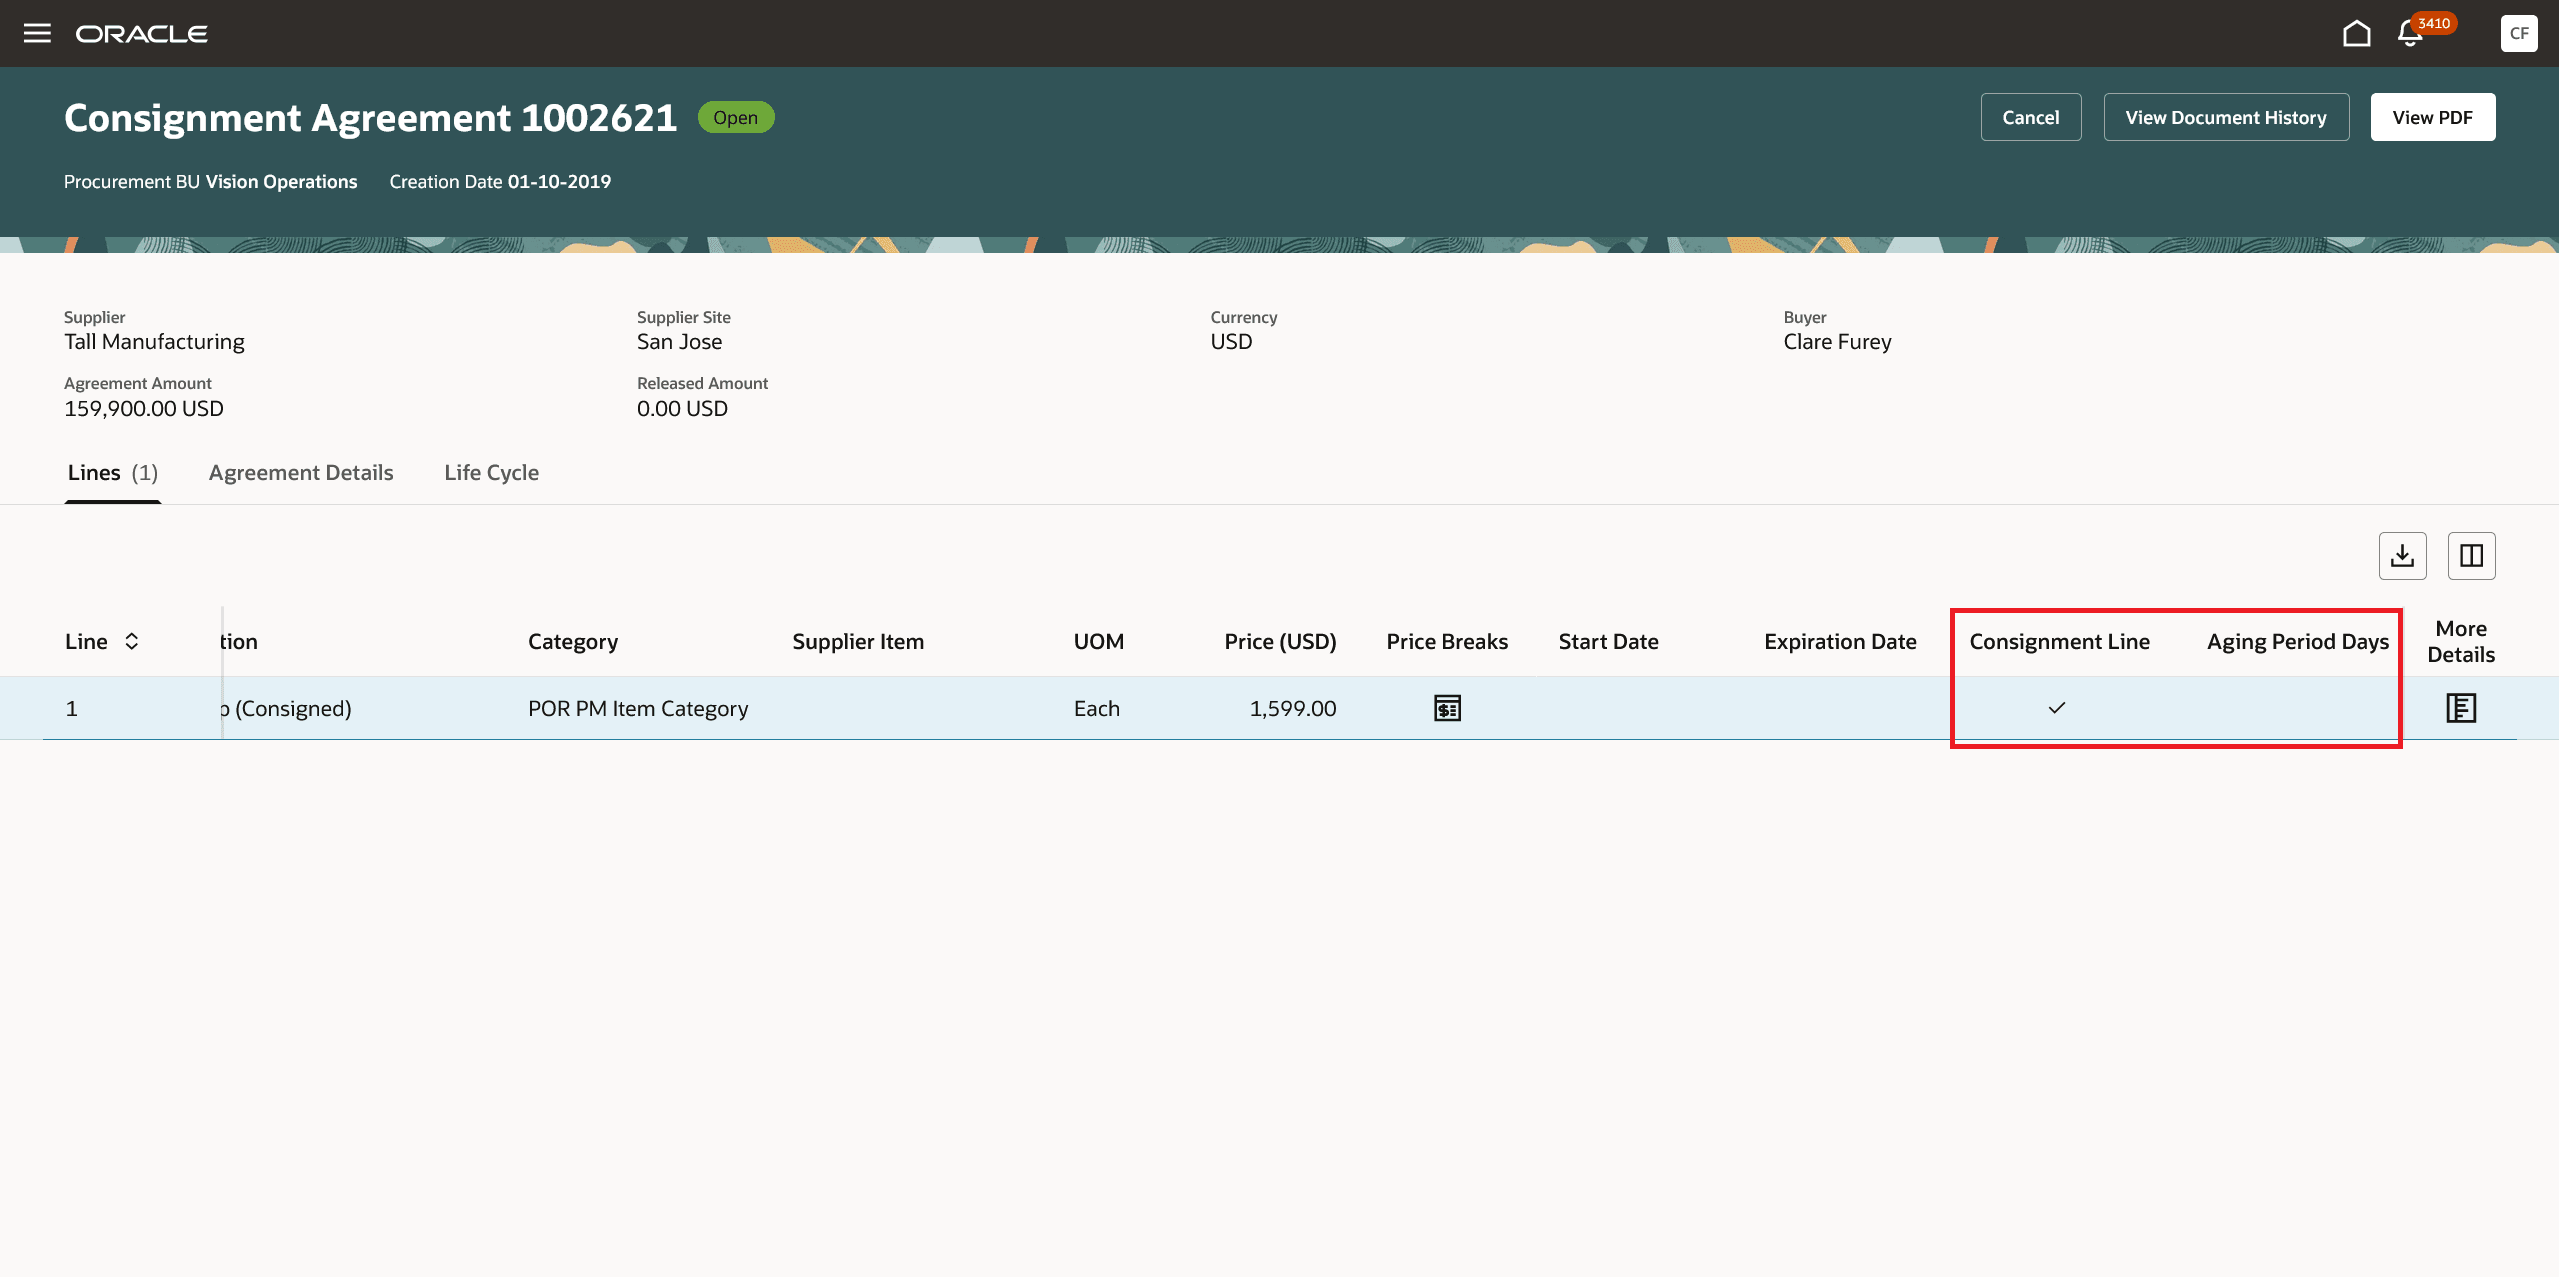The height and width of the screenshot is (1277, 2560).
Task: Open More Details icon for line 1
Action: (2460, 708)
